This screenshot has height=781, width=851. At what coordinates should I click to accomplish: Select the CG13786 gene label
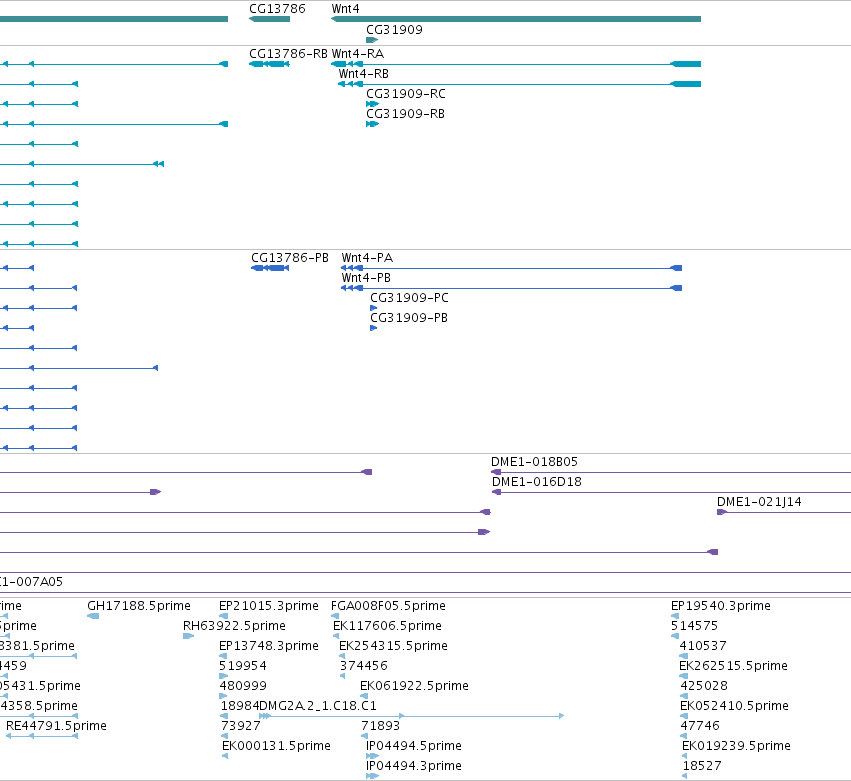[277, 9]
